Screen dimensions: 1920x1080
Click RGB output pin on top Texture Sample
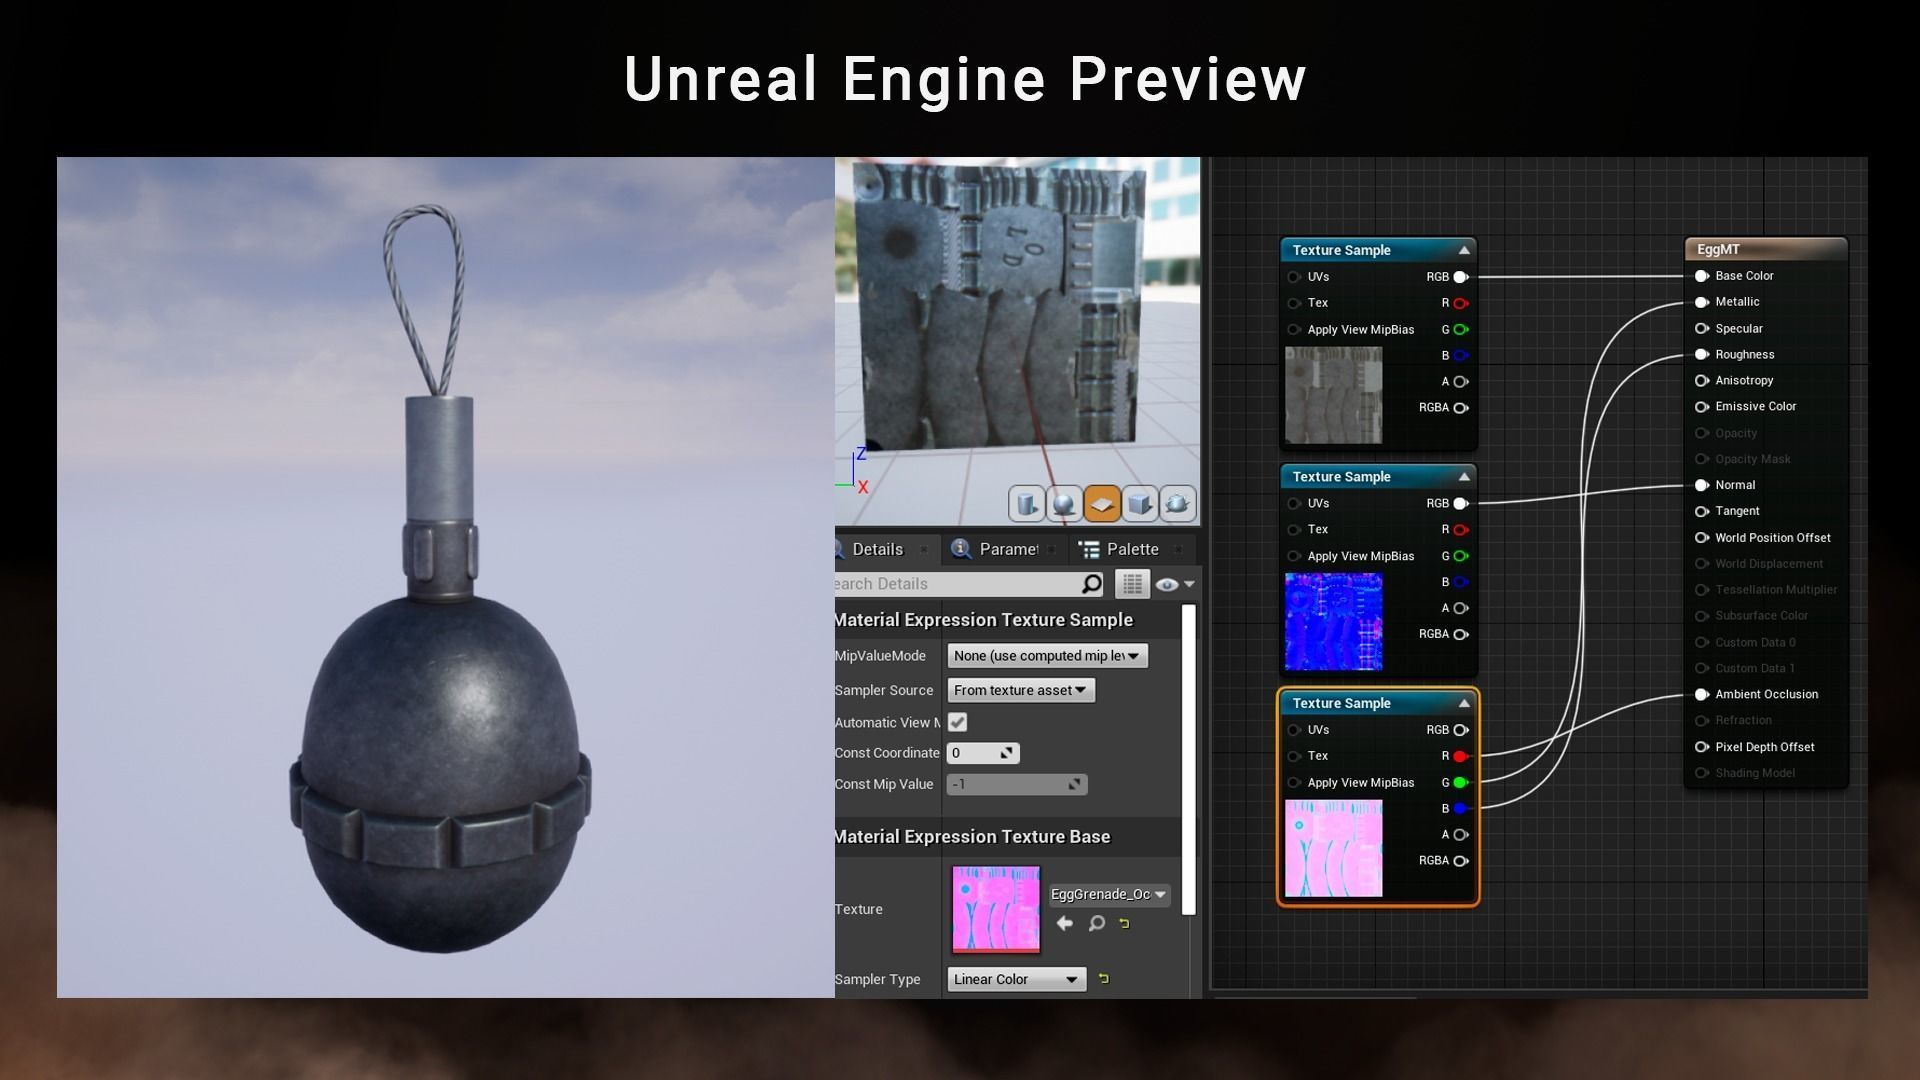[1461, 277]
